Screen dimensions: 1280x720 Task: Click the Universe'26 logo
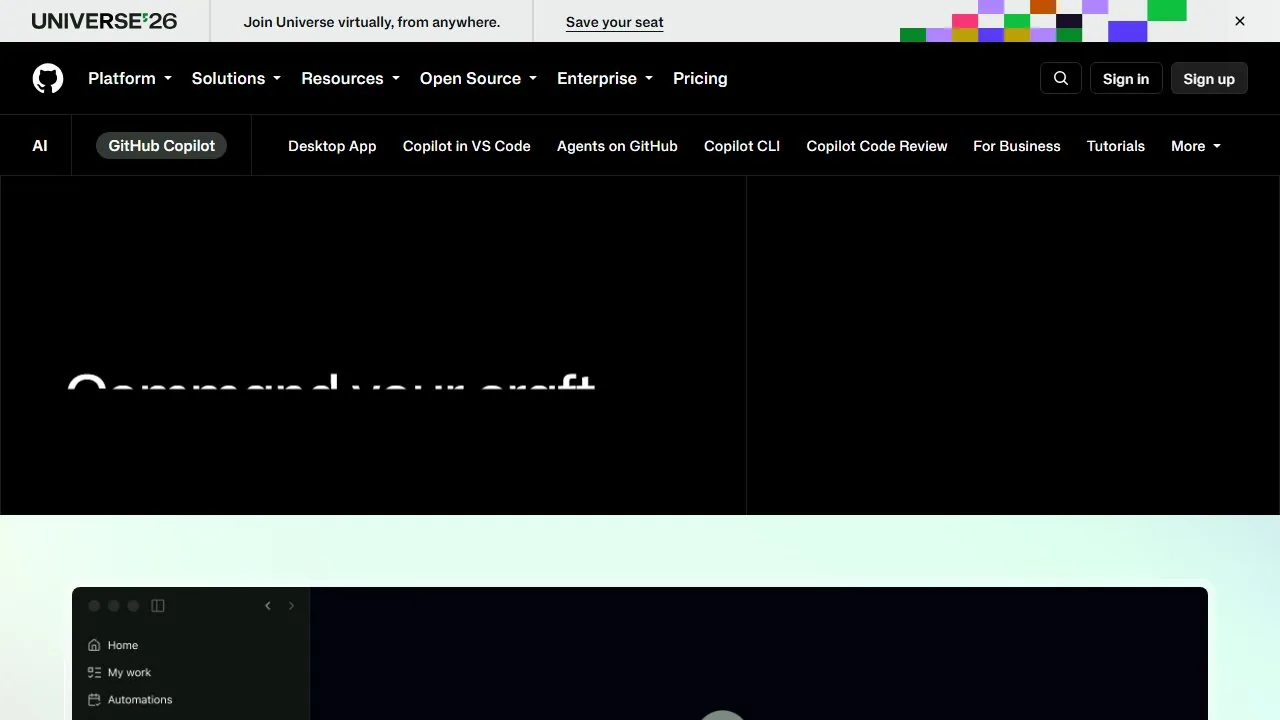point(104,21)
